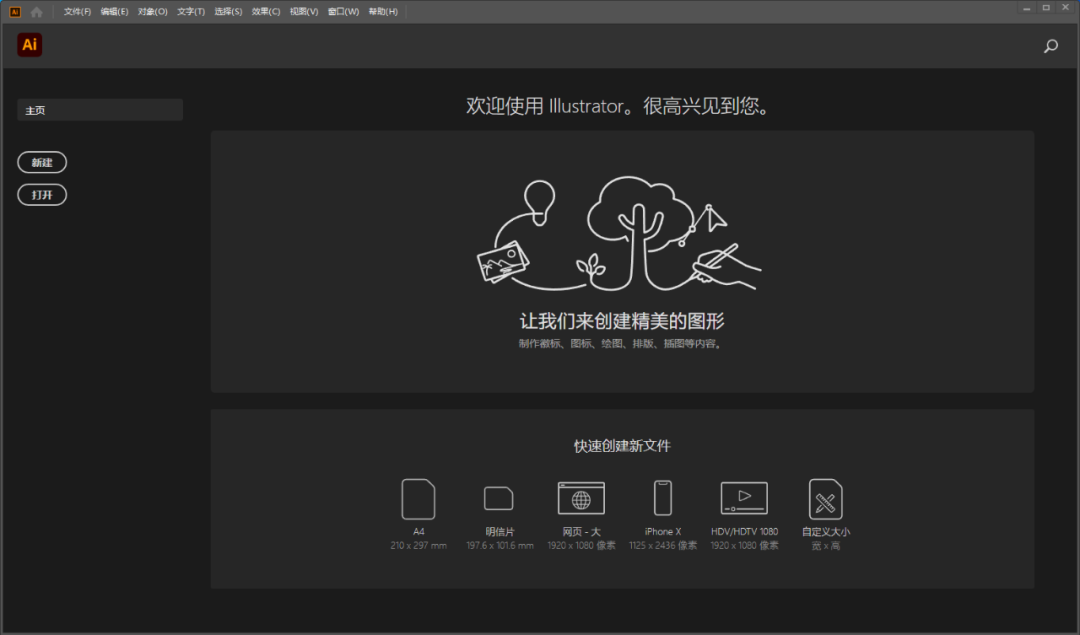The height and width of the screenshot is (635, 1080).
Task: Minimize the Illustrator window
Action: [x=1026, y=8]
